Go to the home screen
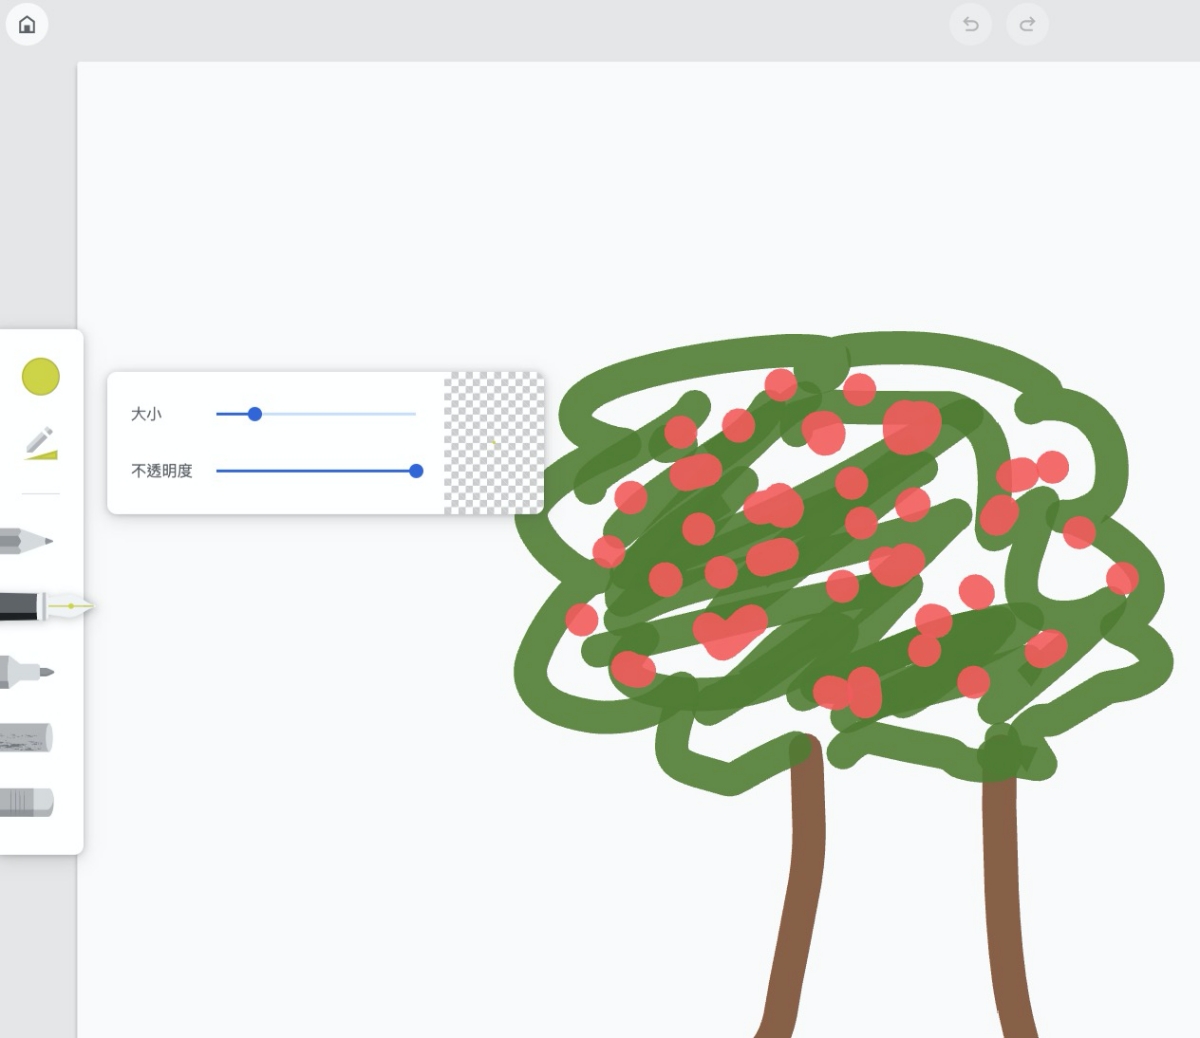This screenshot has height=1038, width=1200. pyautogui.click(x=27, y=25)
